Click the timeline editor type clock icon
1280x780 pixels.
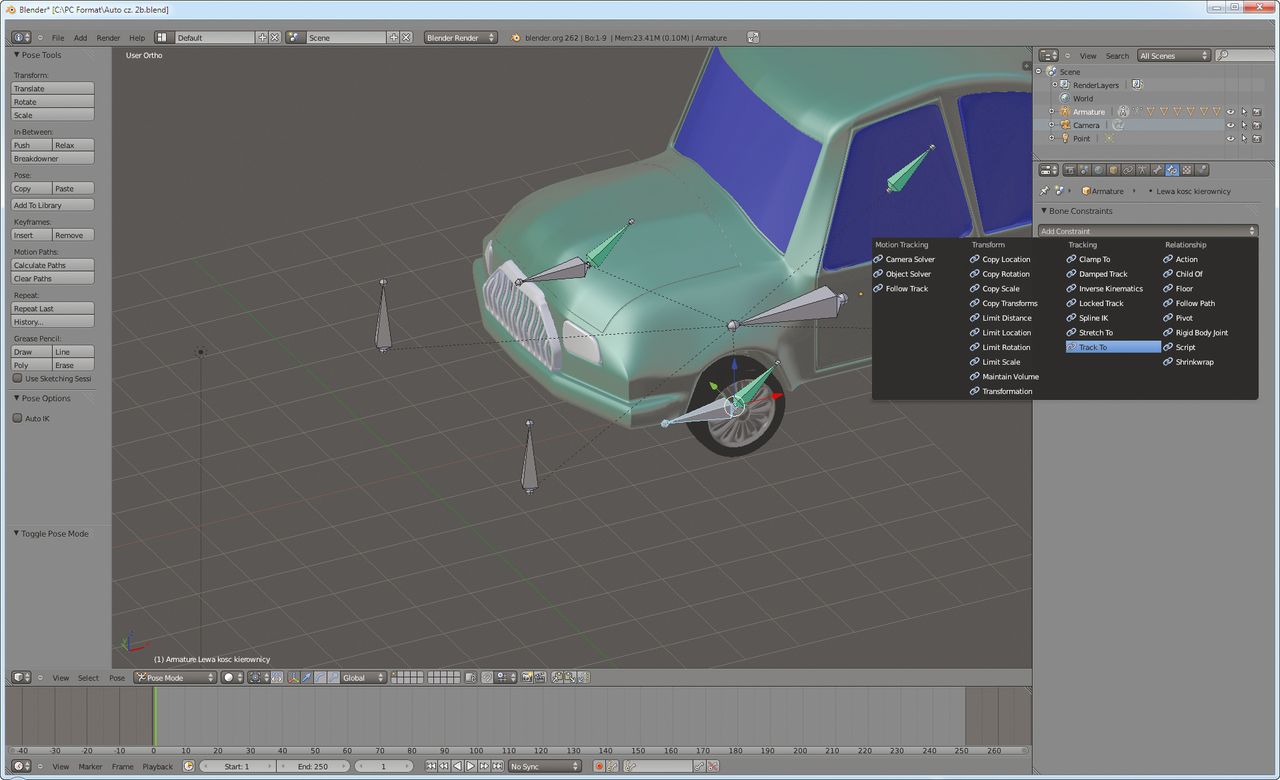21,766
